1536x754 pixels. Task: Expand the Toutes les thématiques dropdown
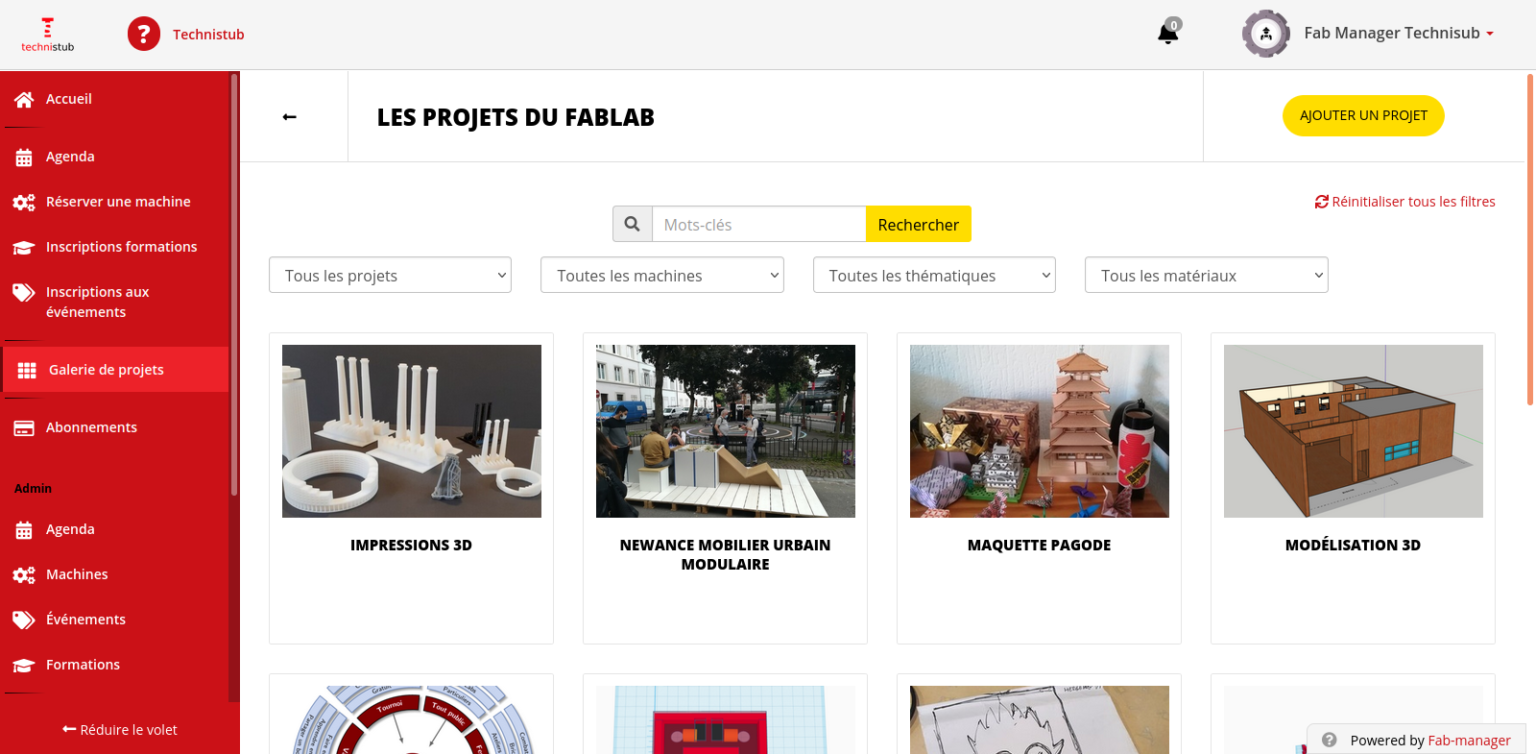click(x=934, y=275)
